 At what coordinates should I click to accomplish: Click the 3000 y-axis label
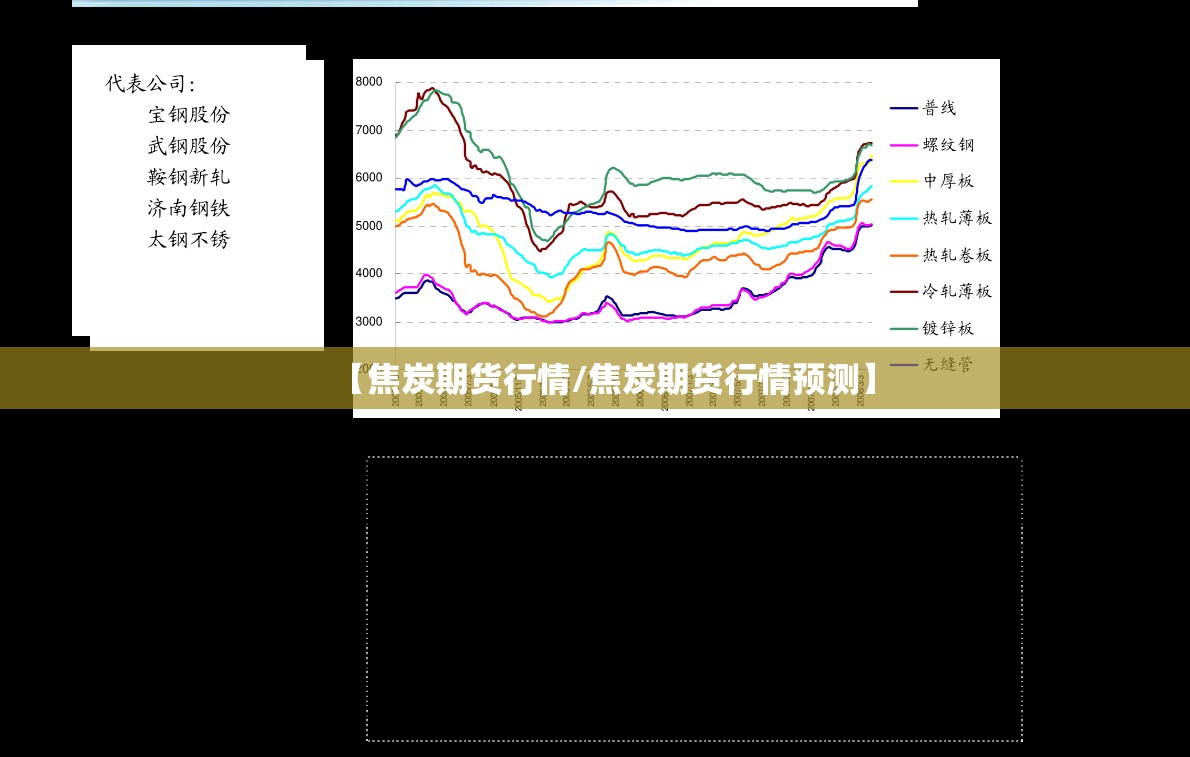369,322
